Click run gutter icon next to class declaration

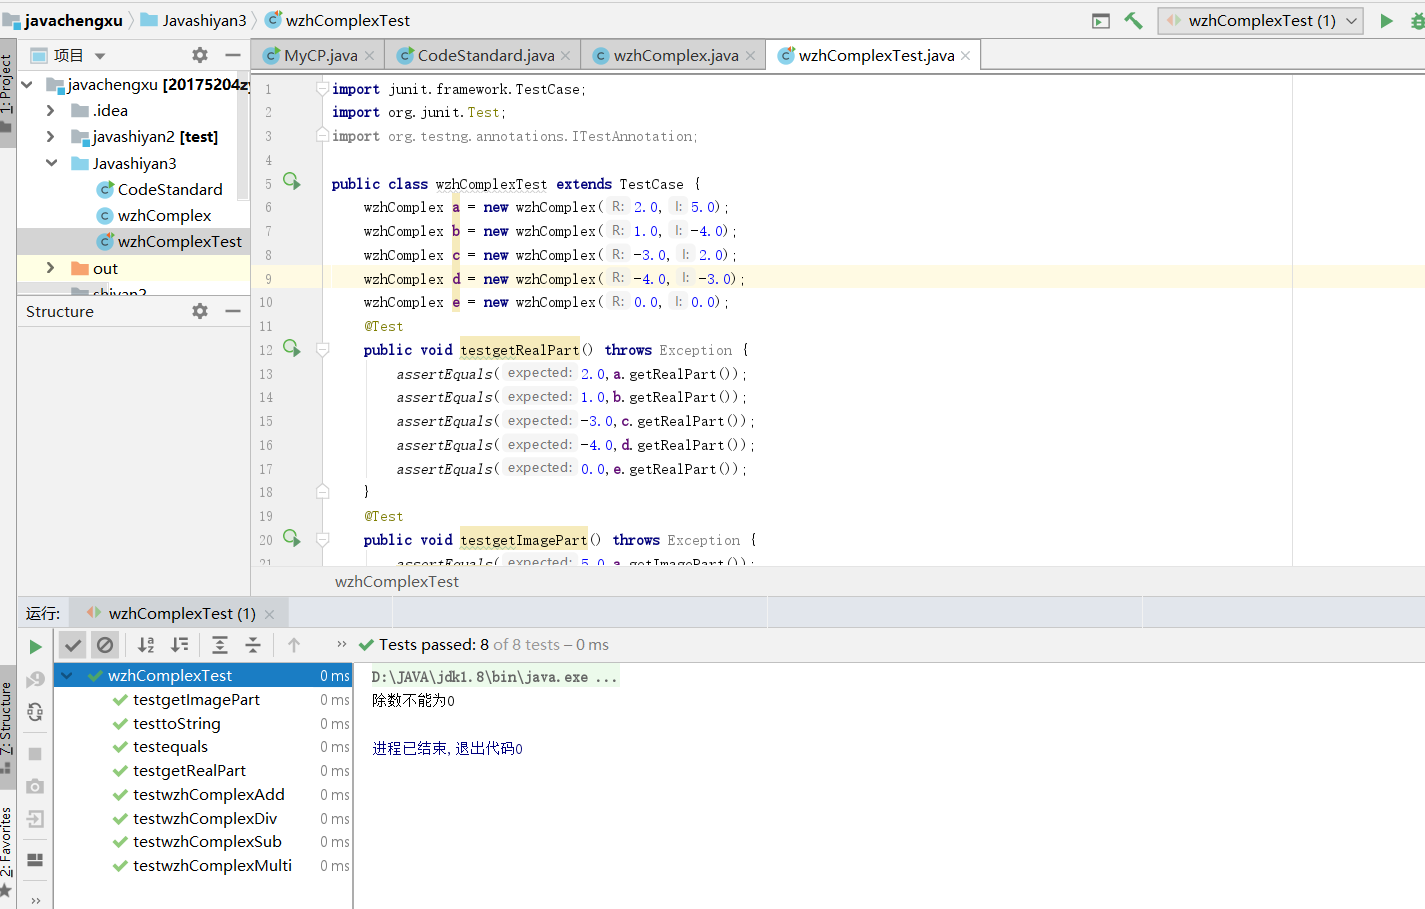click(292, 181)
